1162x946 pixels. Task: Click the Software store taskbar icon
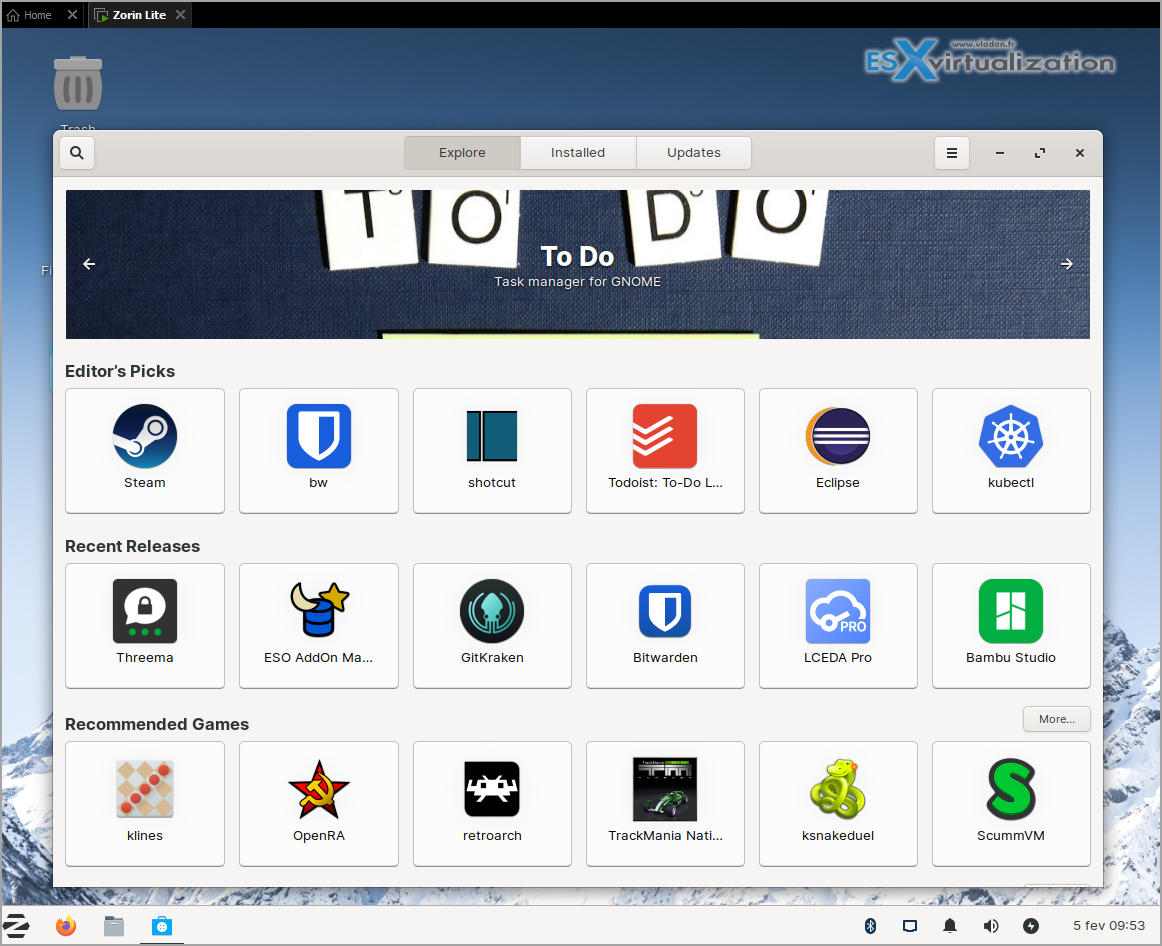(x=162, y=926)
